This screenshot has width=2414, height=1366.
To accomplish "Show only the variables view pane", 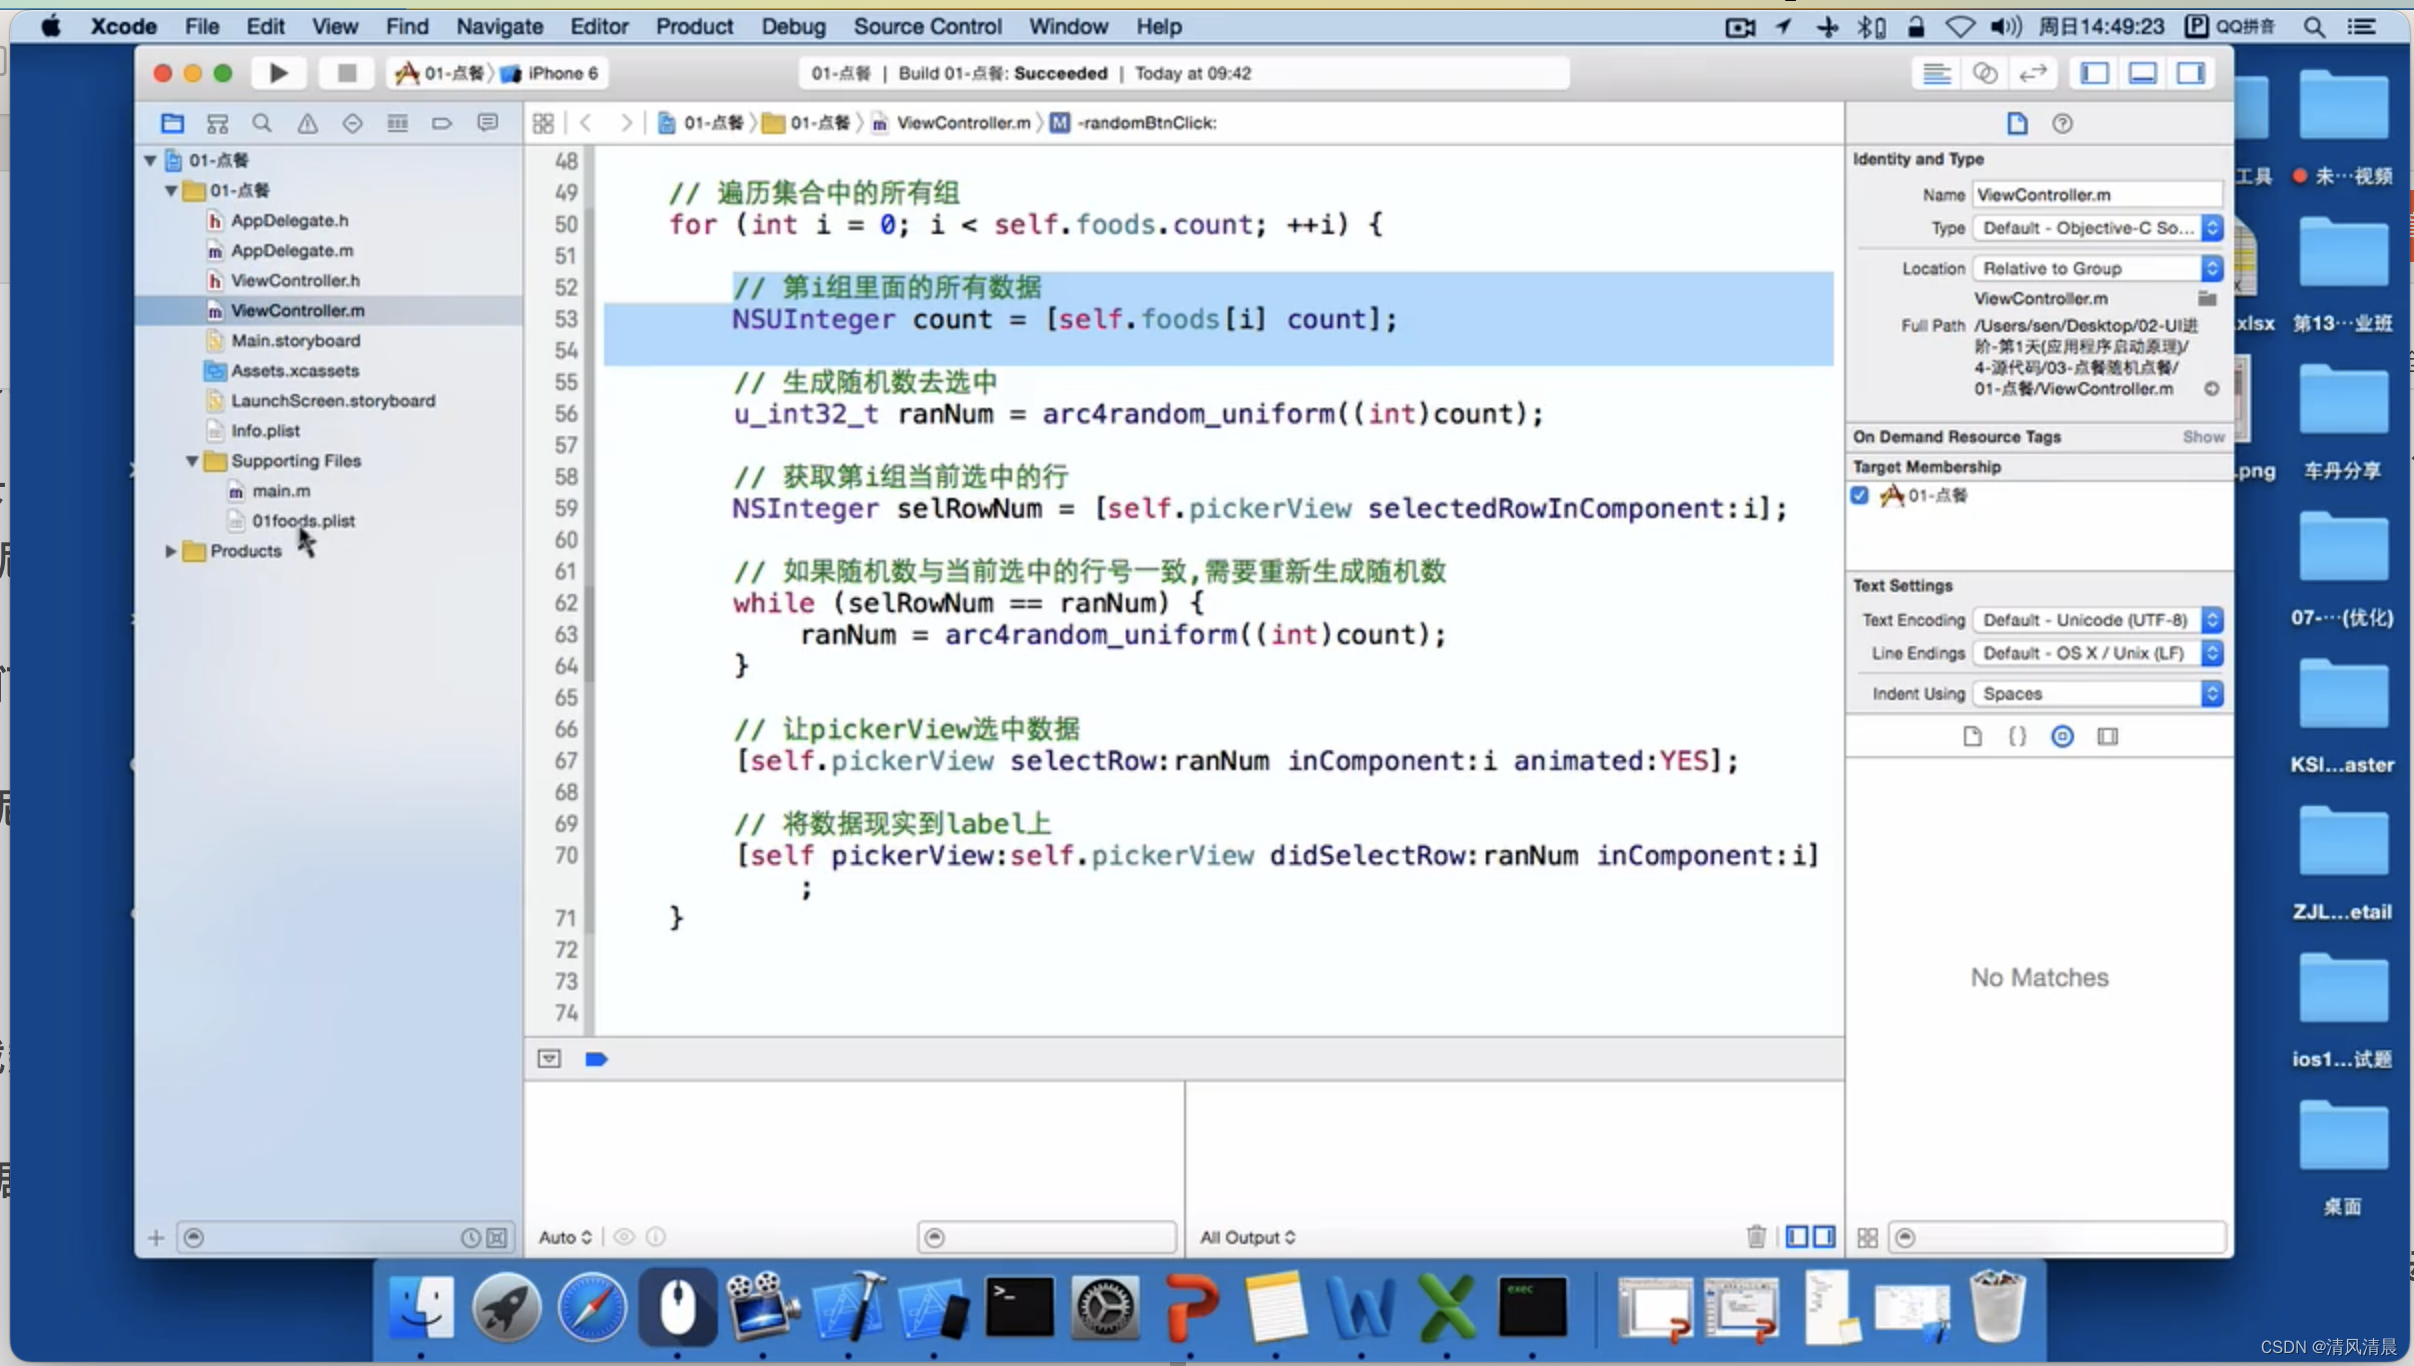I will [1797, 1237].
